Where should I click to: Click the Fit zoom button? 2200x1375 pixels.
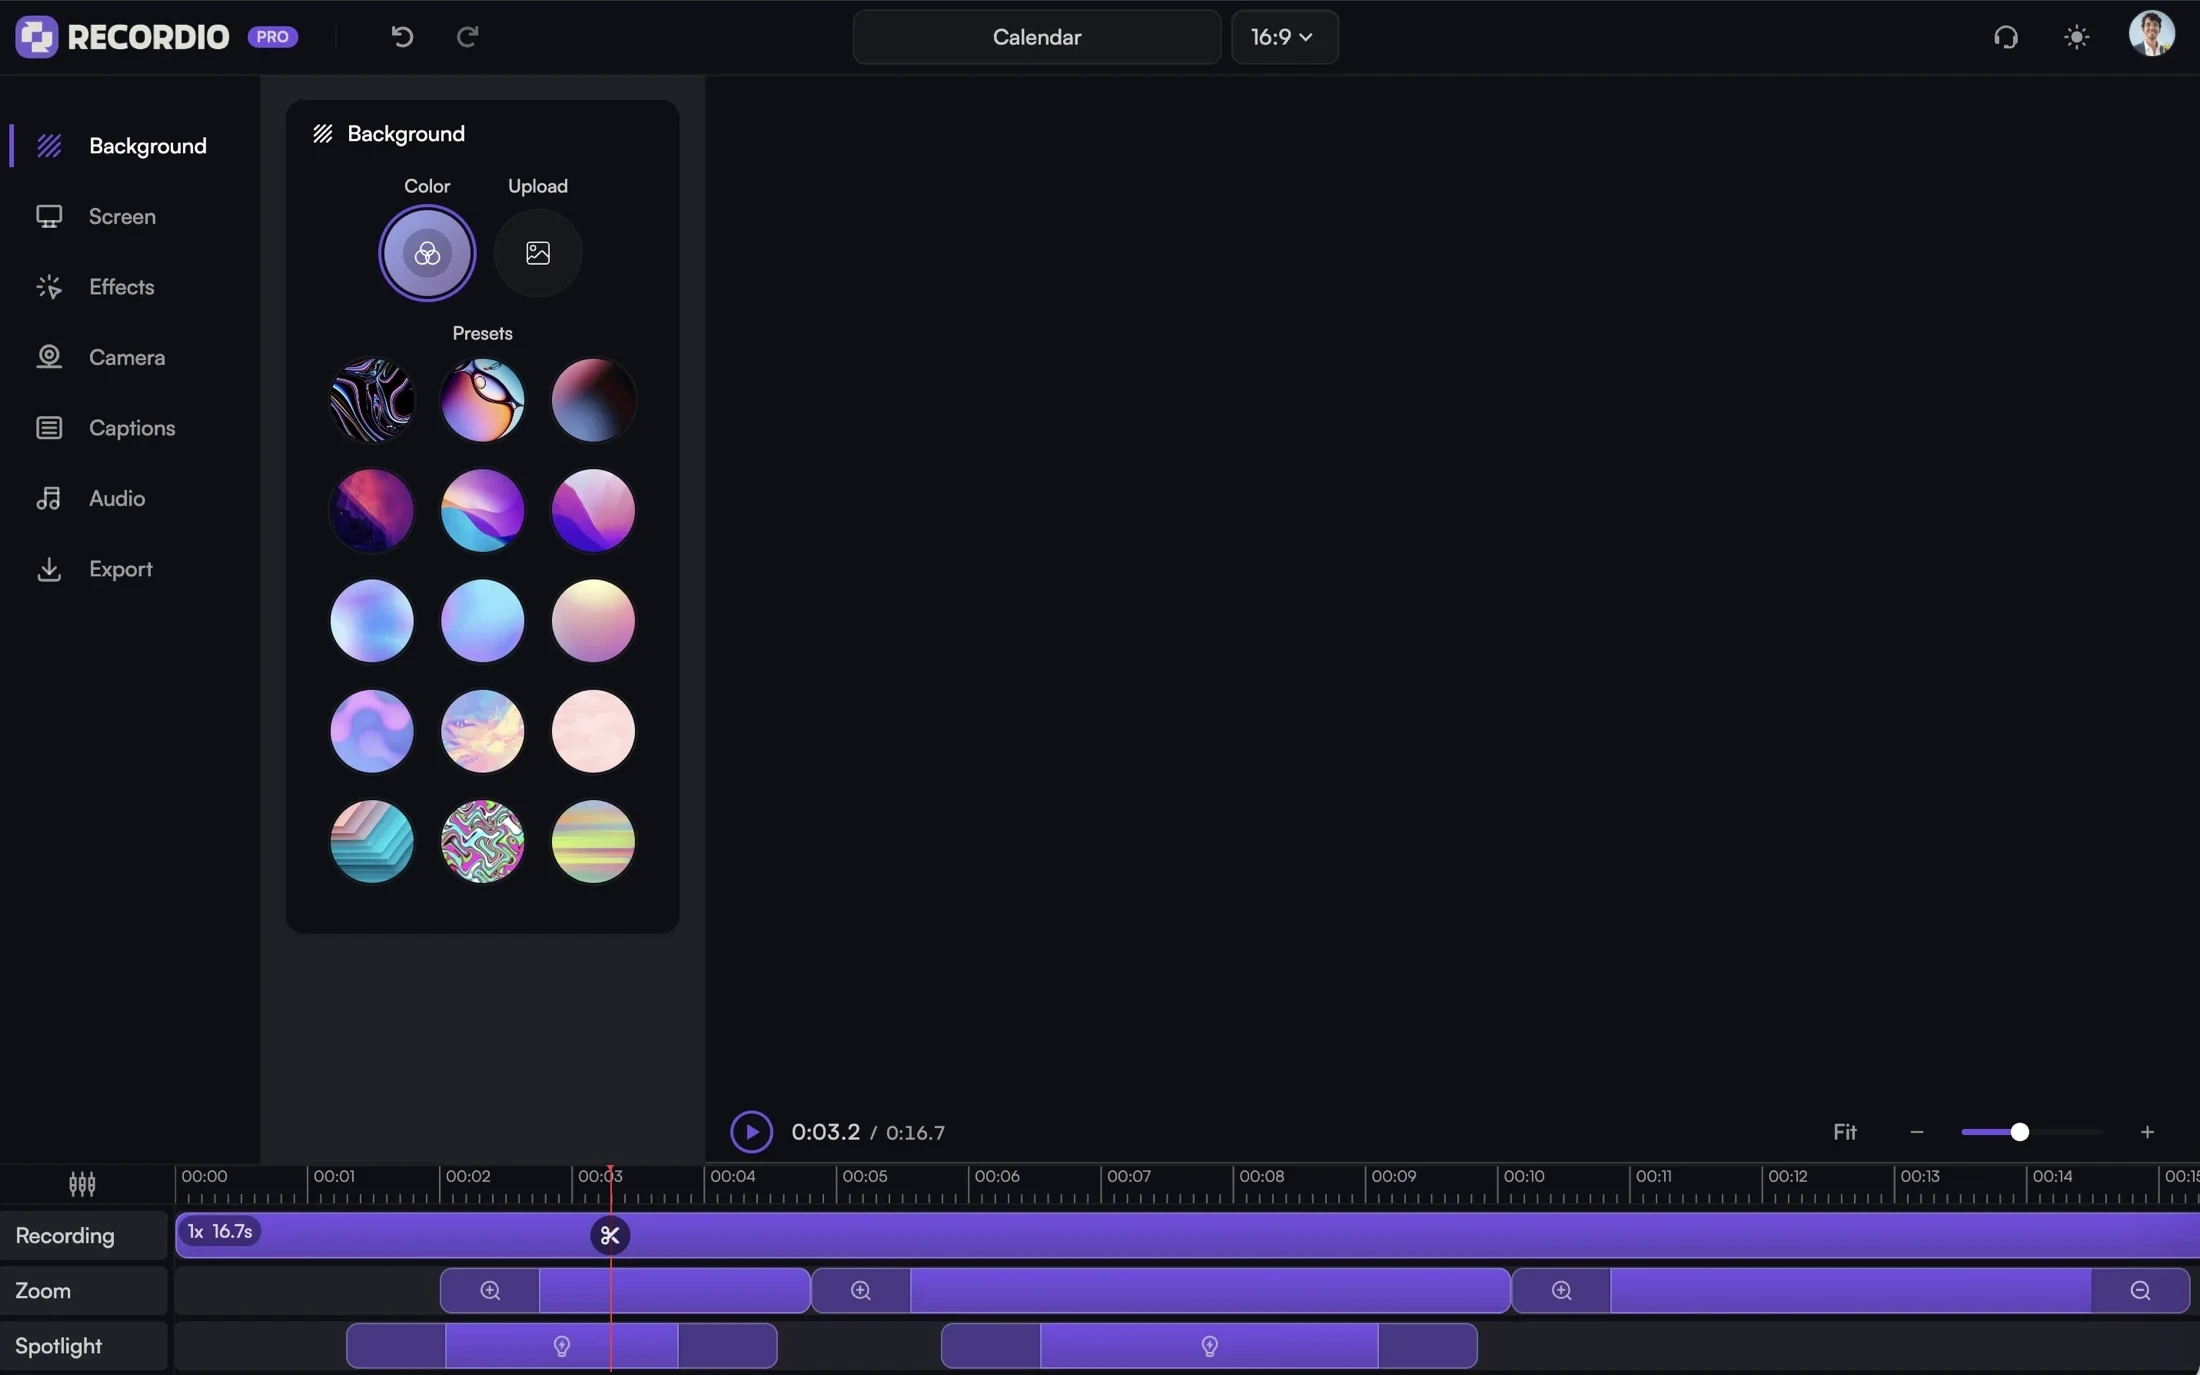tap(1845, 1132)
